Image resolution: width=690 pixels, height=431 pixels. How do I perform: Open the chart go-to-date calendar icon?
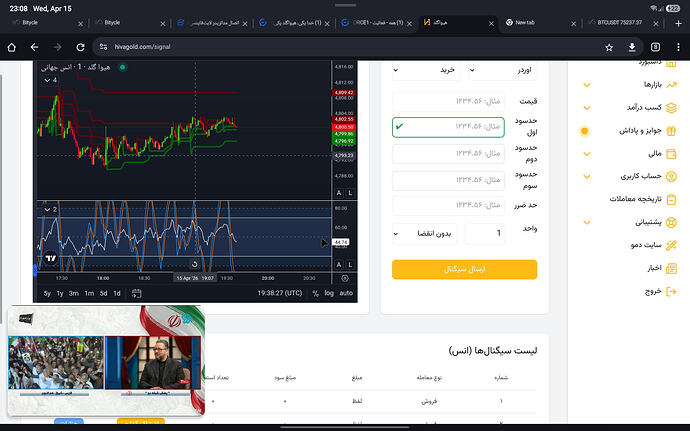[x=136, y=293]
